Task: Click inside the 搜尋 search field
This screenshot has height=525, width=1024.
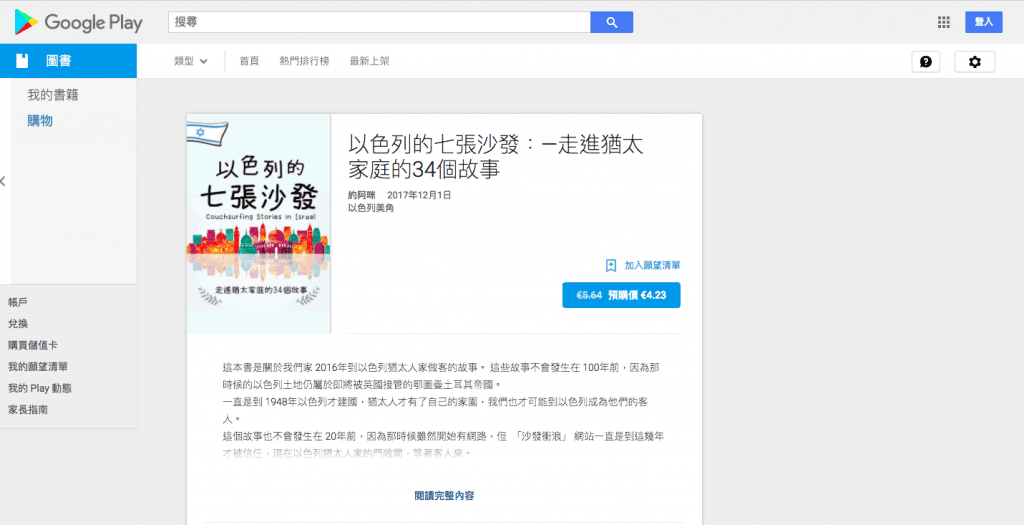Action: pyautogui.click(x=379, y=22)
